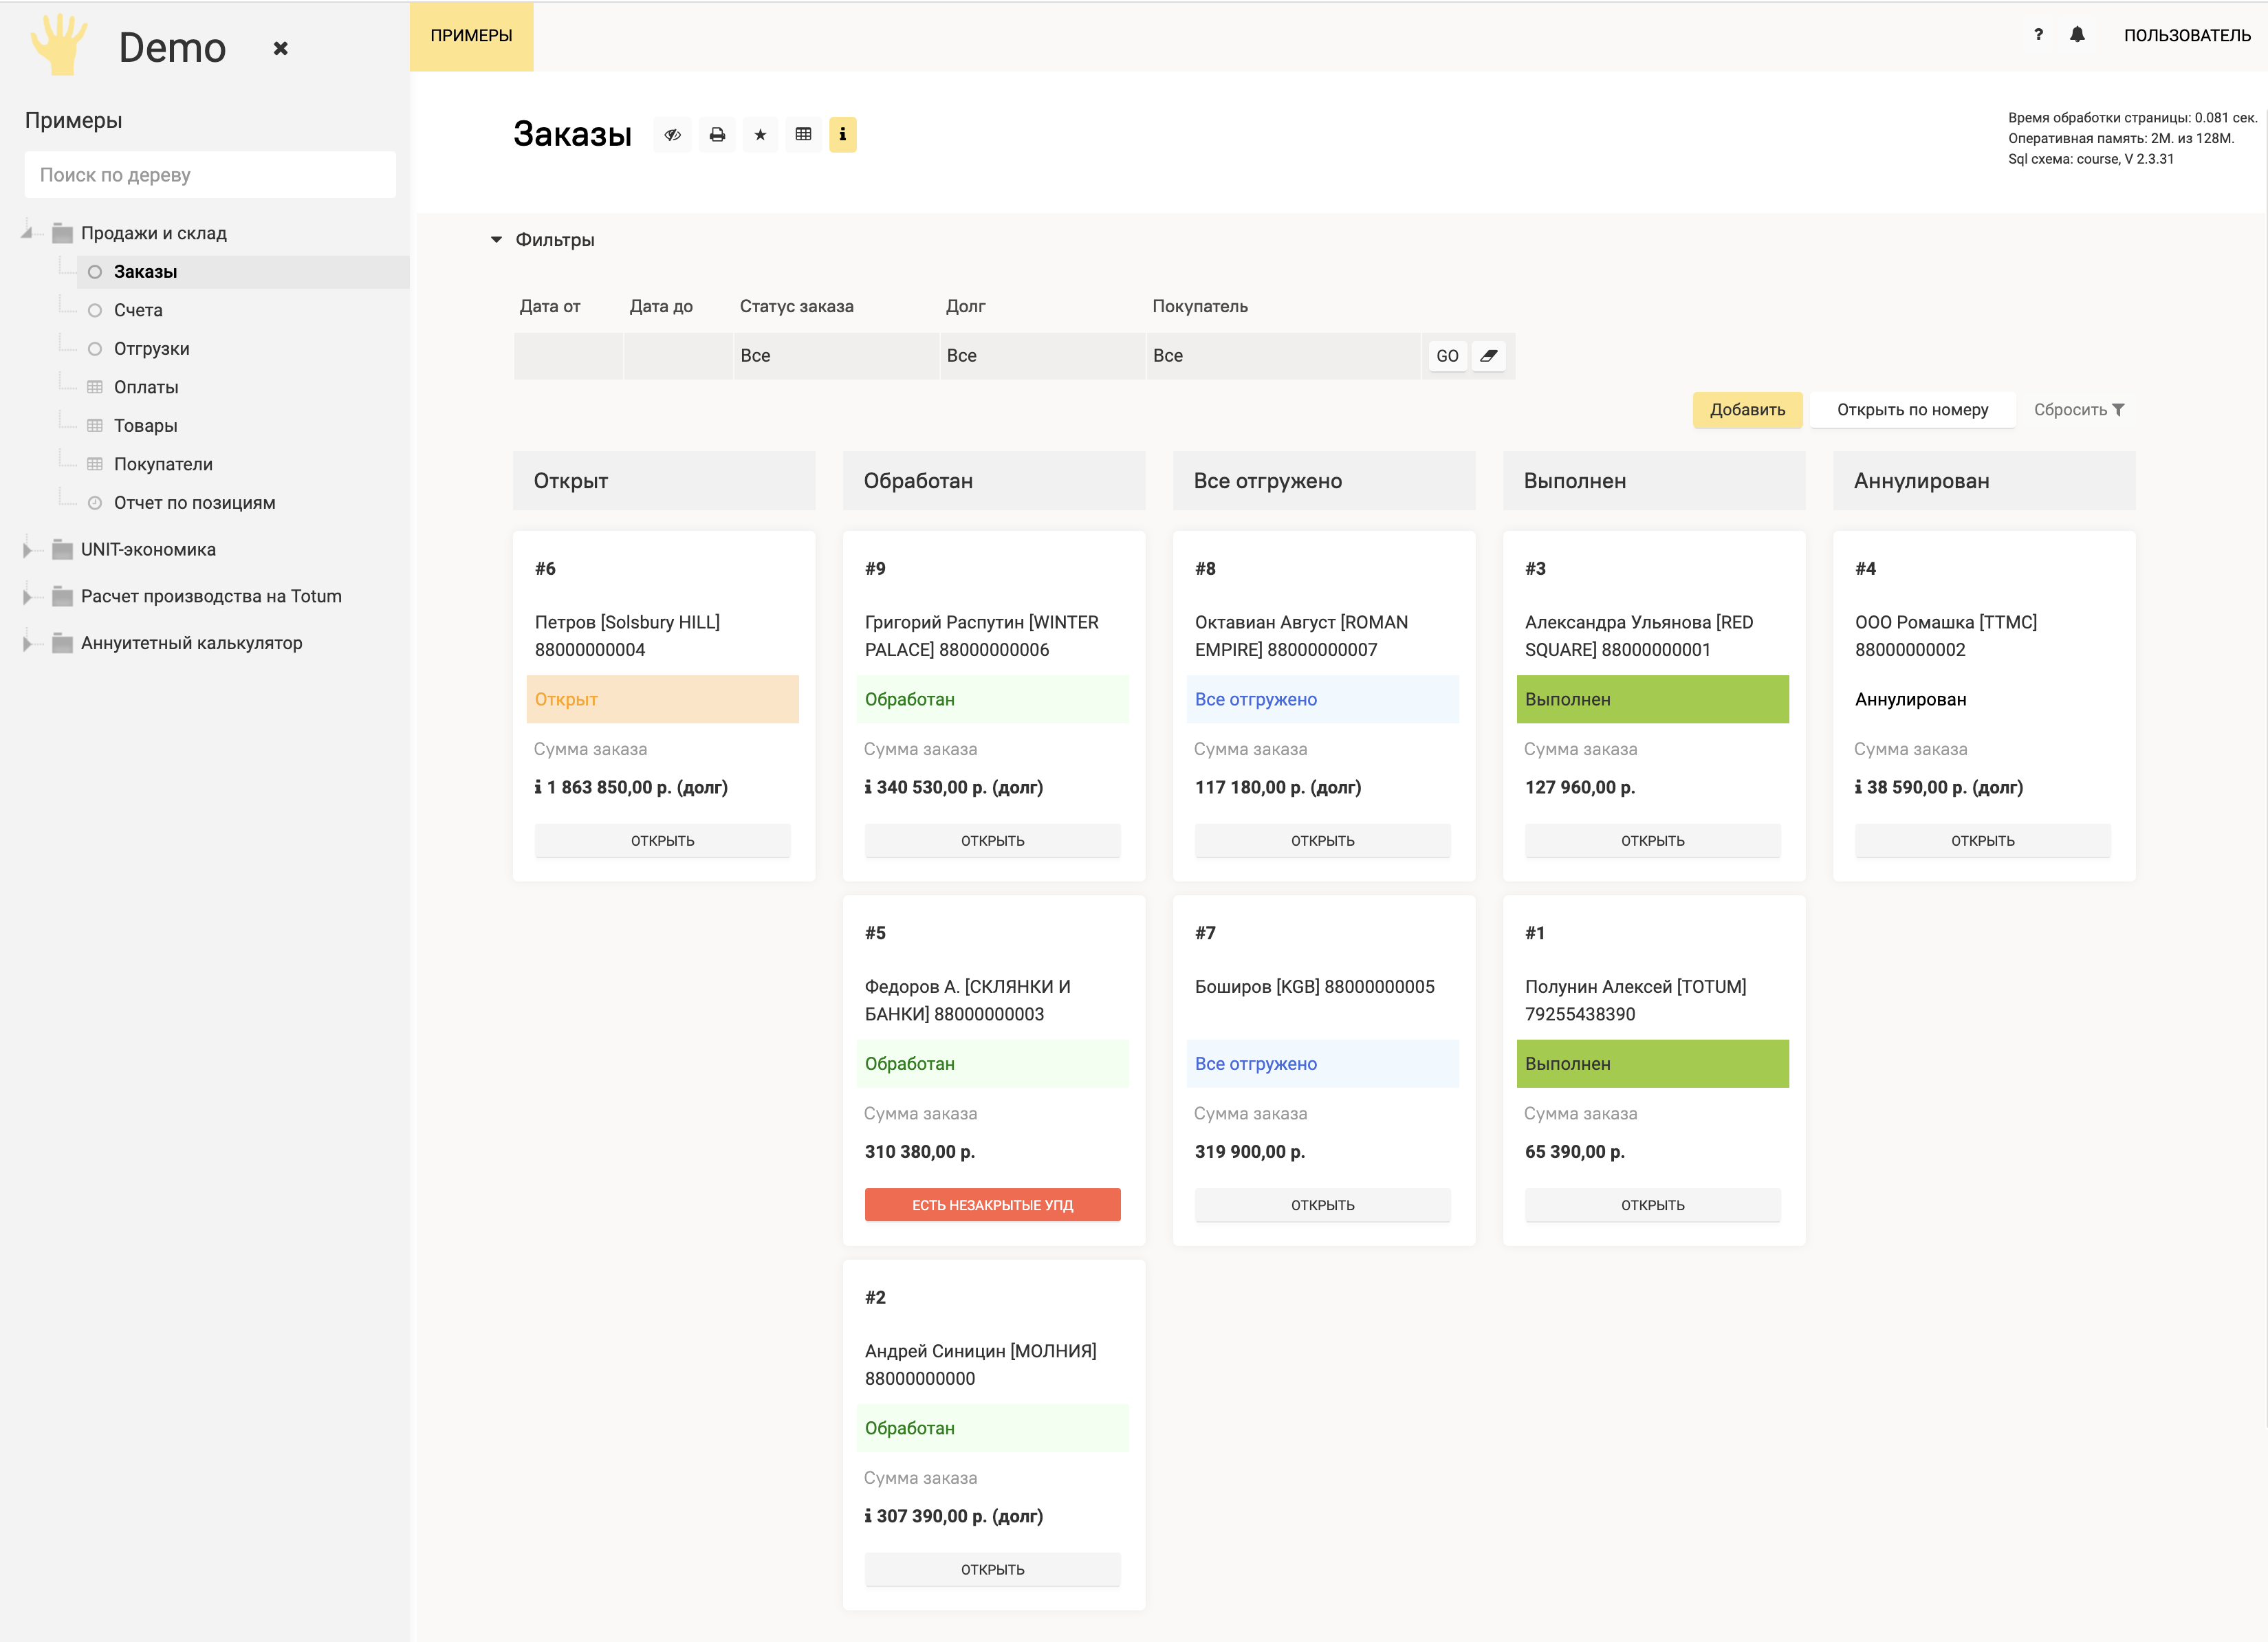Open help question mark icon
This screenshot has width=2268, height=1642.
pyautogui.click(x=2038, y=35)
